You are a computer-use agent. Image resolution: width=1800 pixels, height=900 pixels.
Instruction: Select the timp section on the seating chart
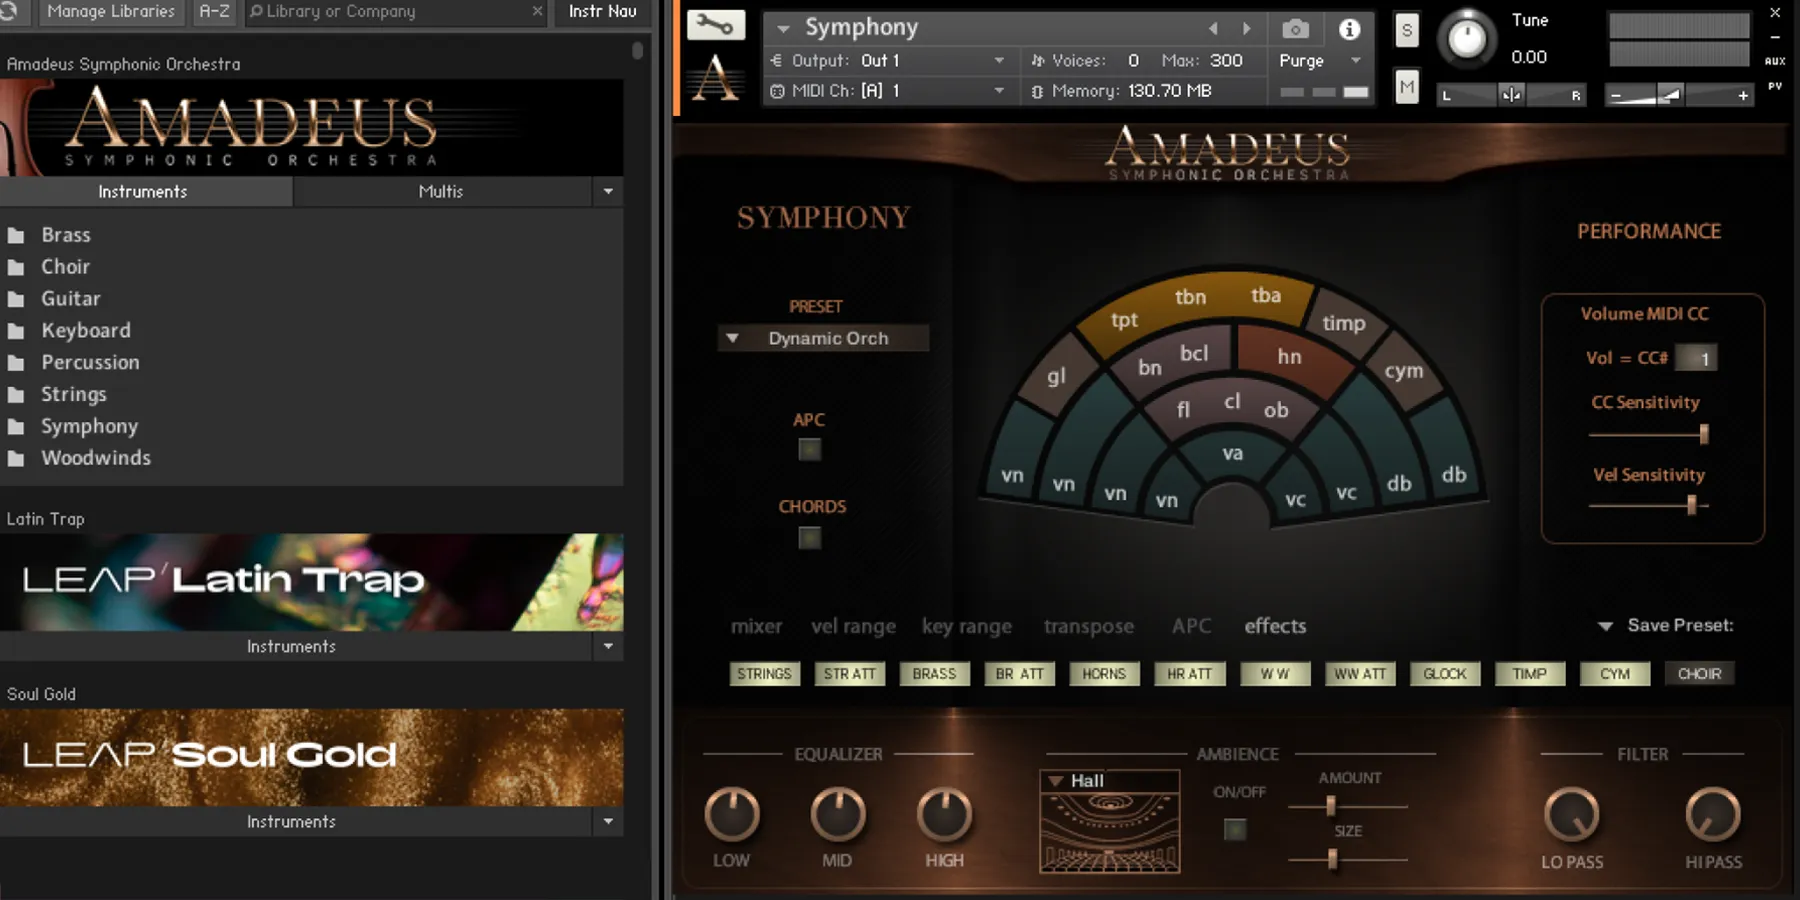[1343, 324]
